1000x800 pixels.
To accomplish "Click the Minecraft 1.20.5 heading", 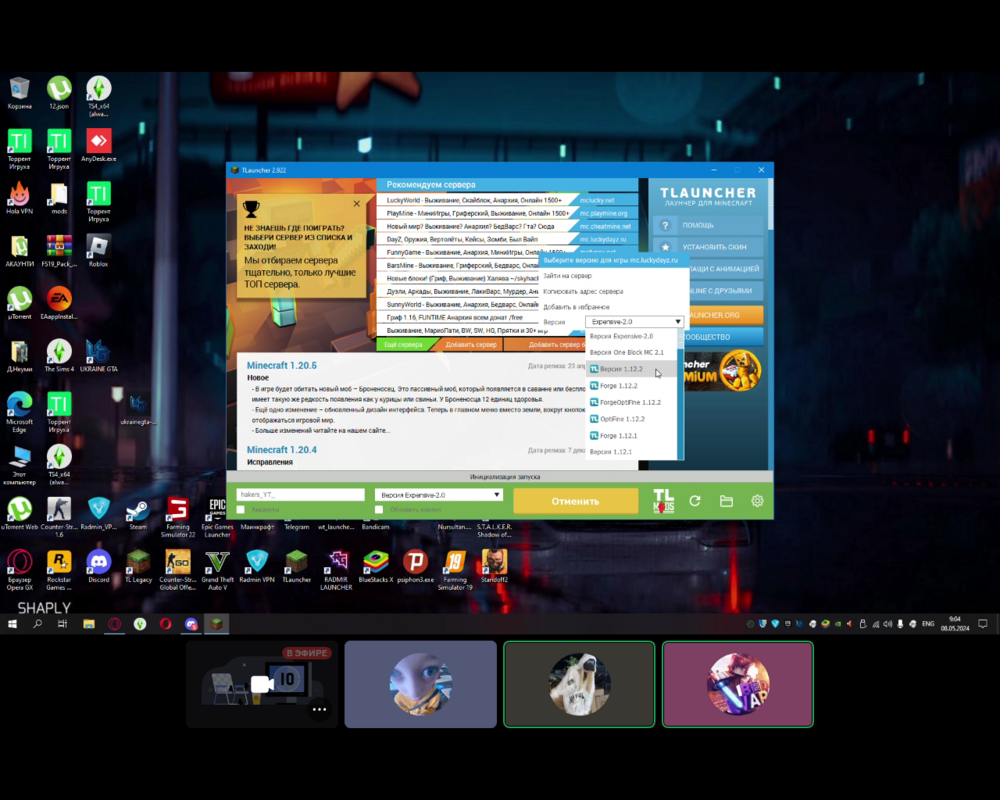I will [x=281, y=366].
